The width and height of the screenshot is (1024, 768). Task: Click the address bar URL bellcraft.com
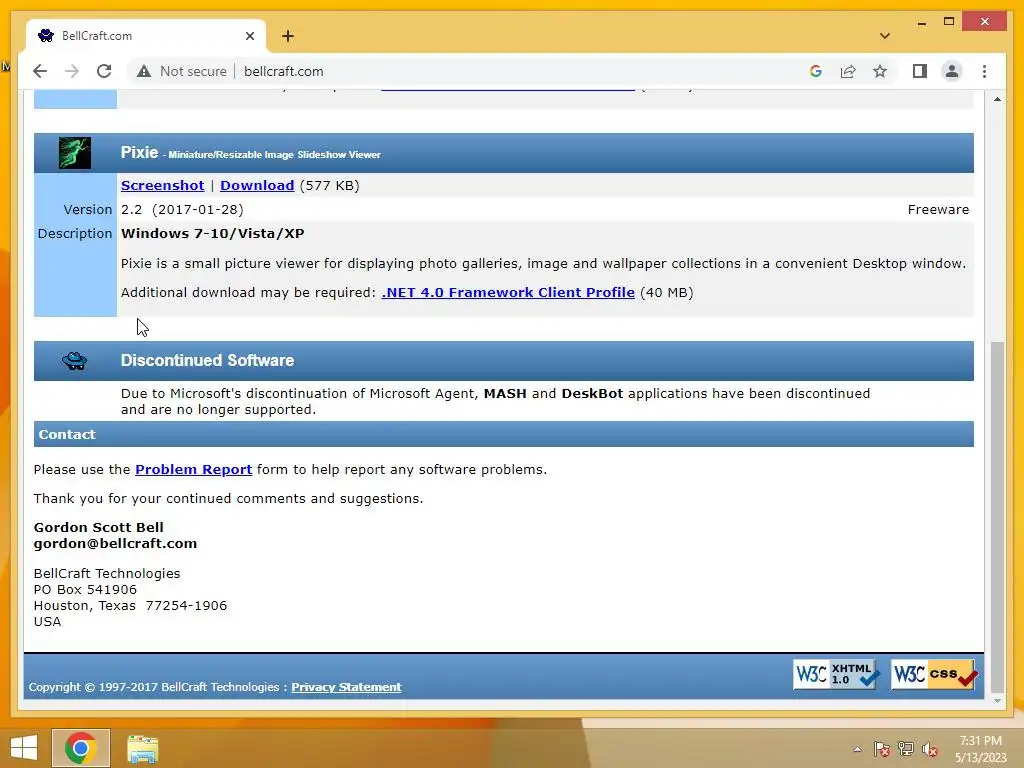(283, 71)
